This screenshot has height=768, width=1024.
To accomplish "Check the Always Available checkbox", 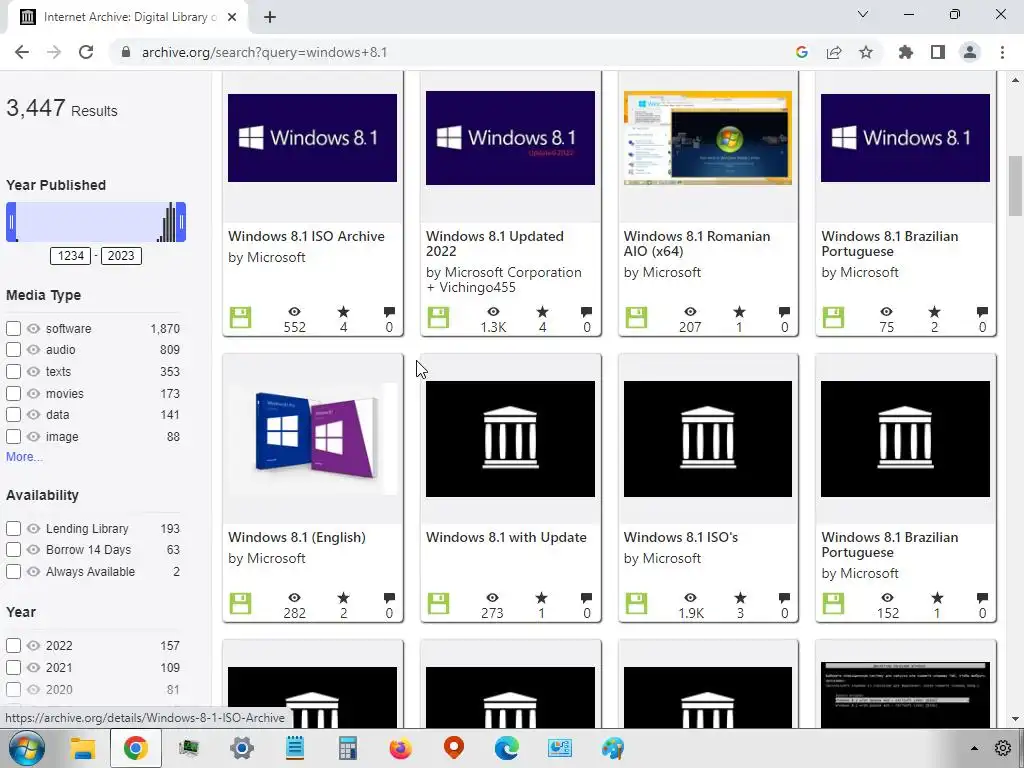I will pyautogui.click(x=13, y=572).
